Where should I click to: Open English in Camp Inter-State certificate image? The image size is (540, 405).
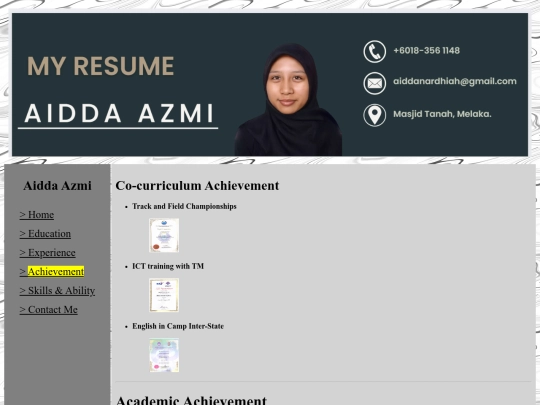point(164,355)
